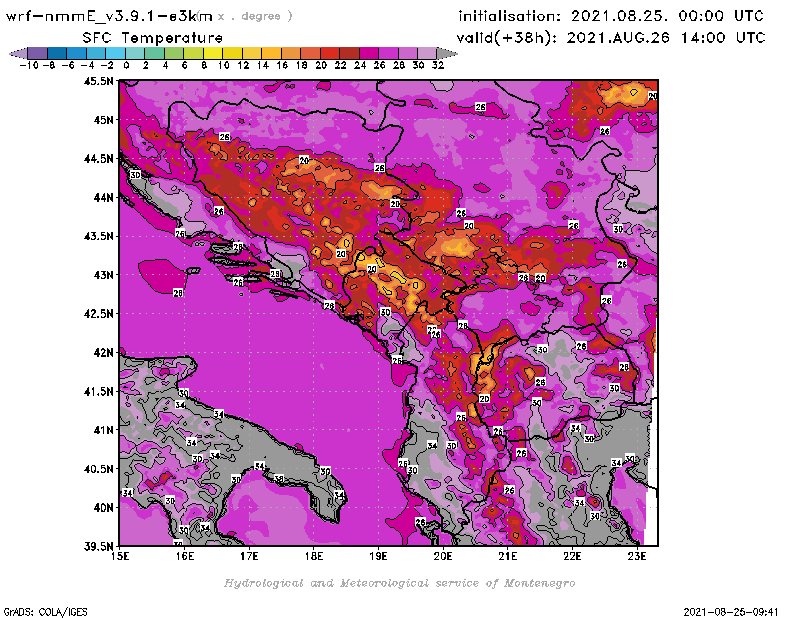Select the 19E longitude label
This screenshot has width=800, height=618.
(379, 556)
